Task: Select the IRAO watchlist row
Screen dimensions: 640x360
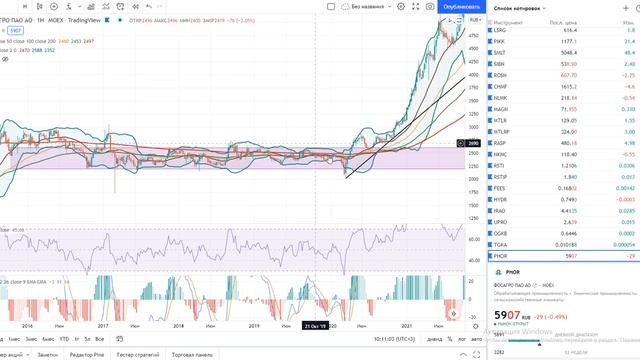Action: pos(563,211)
